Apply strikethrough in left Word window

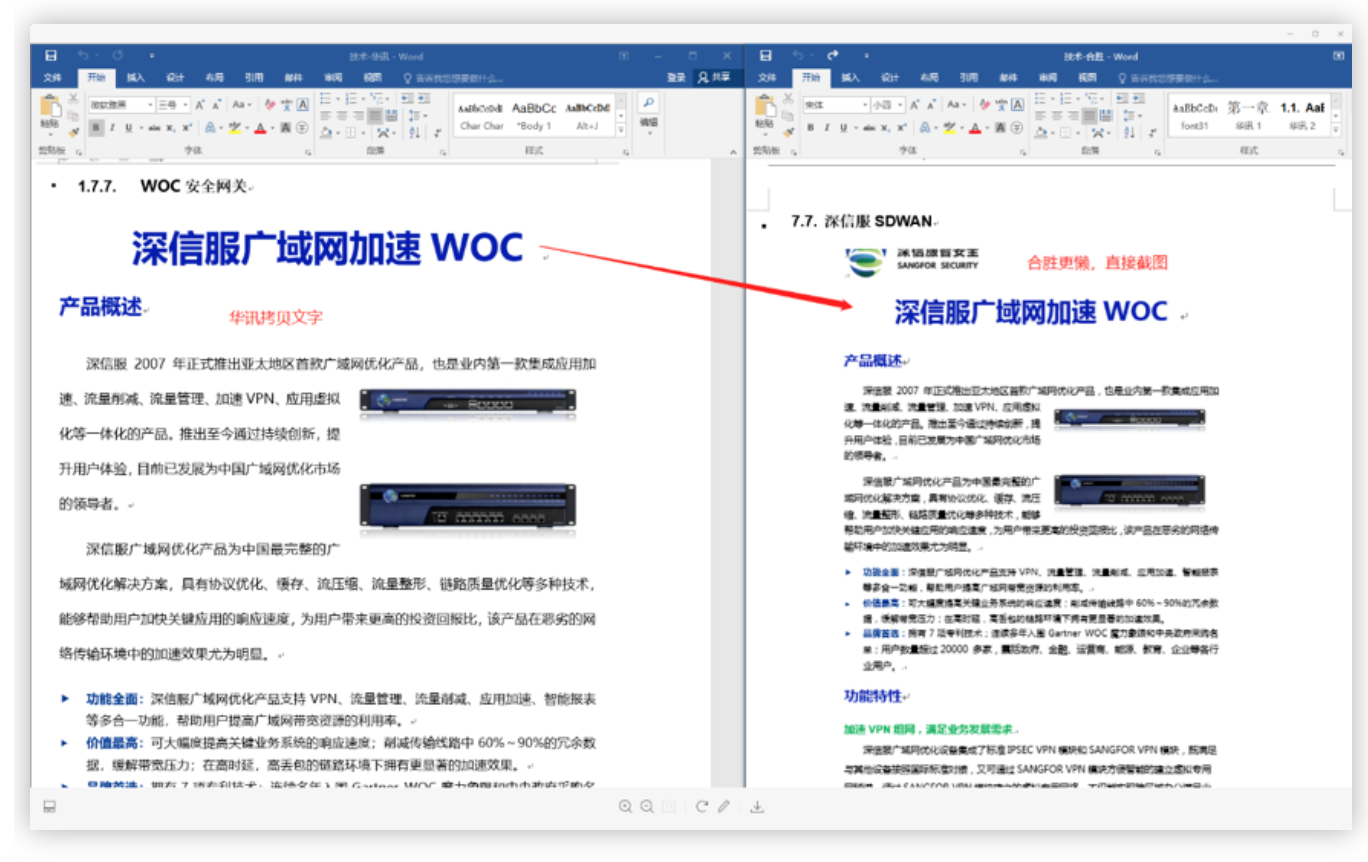tap(154, 128)
